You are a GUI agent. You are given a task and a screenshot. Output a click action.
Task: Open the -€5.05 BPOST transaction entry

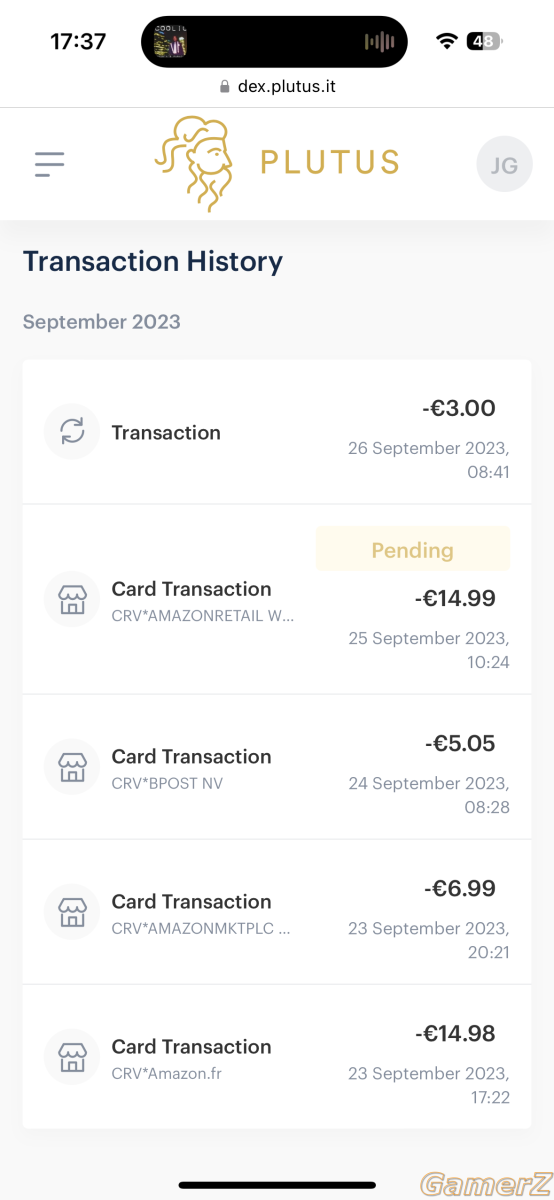(277, 767)
